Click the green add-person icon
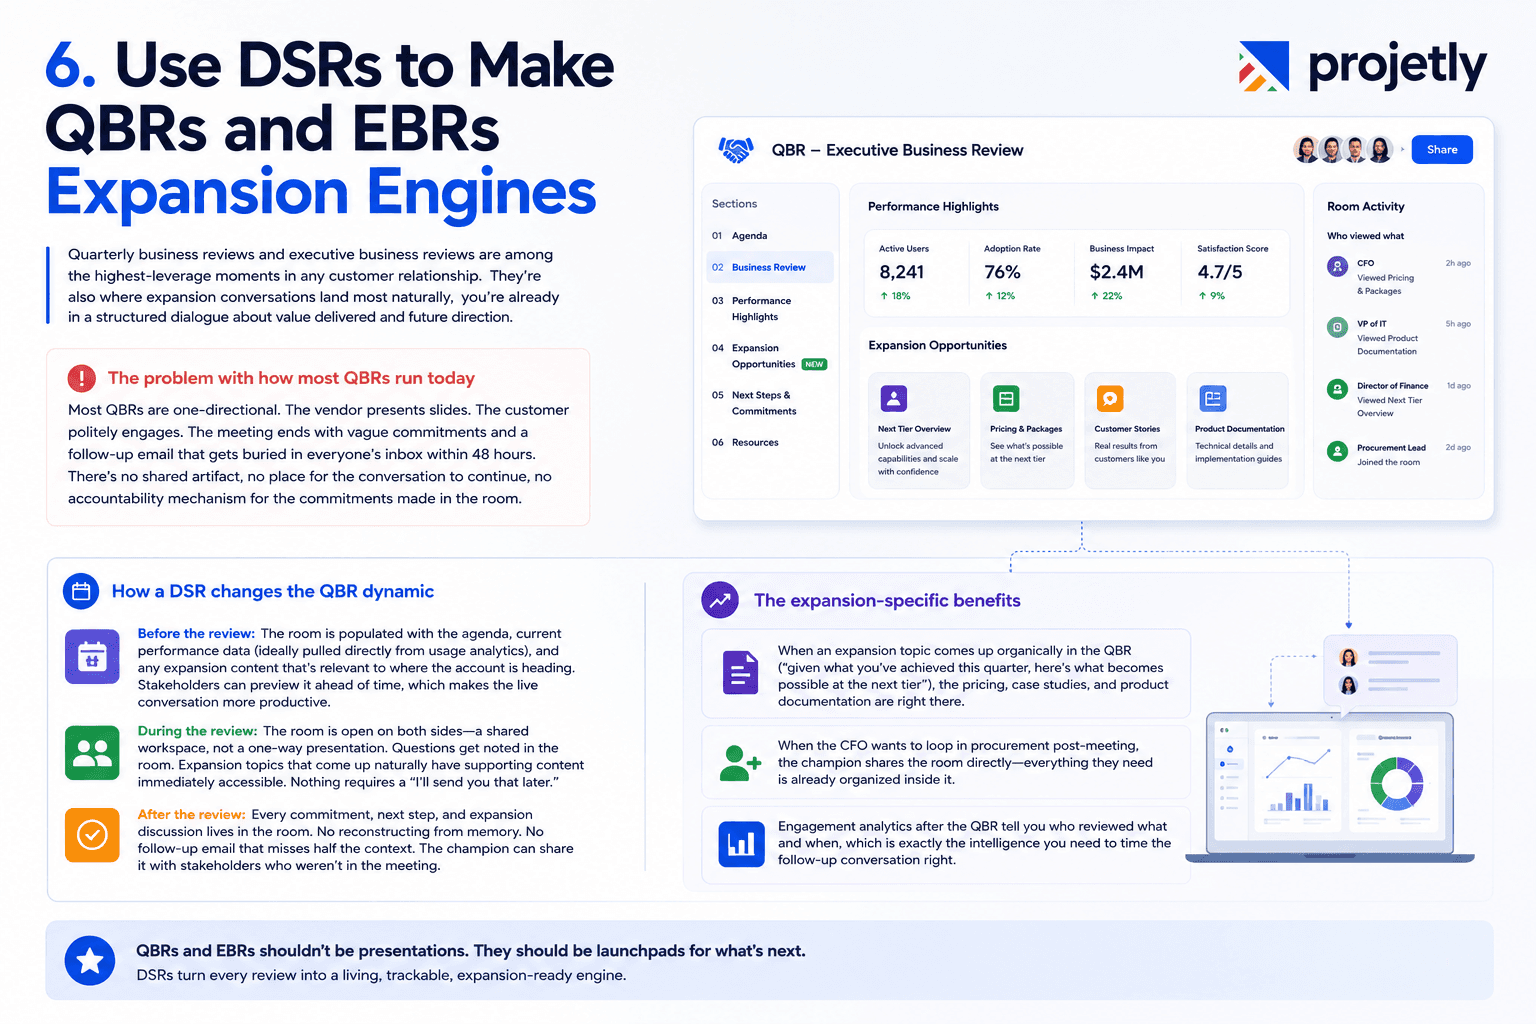Screen dimensions: 1536x1024 [740, 763]
